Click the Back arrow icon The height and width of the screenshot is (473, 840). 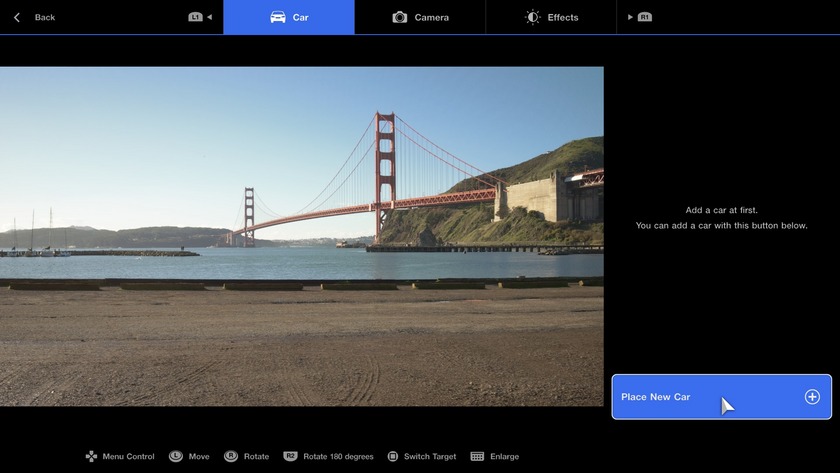(17, 17)
